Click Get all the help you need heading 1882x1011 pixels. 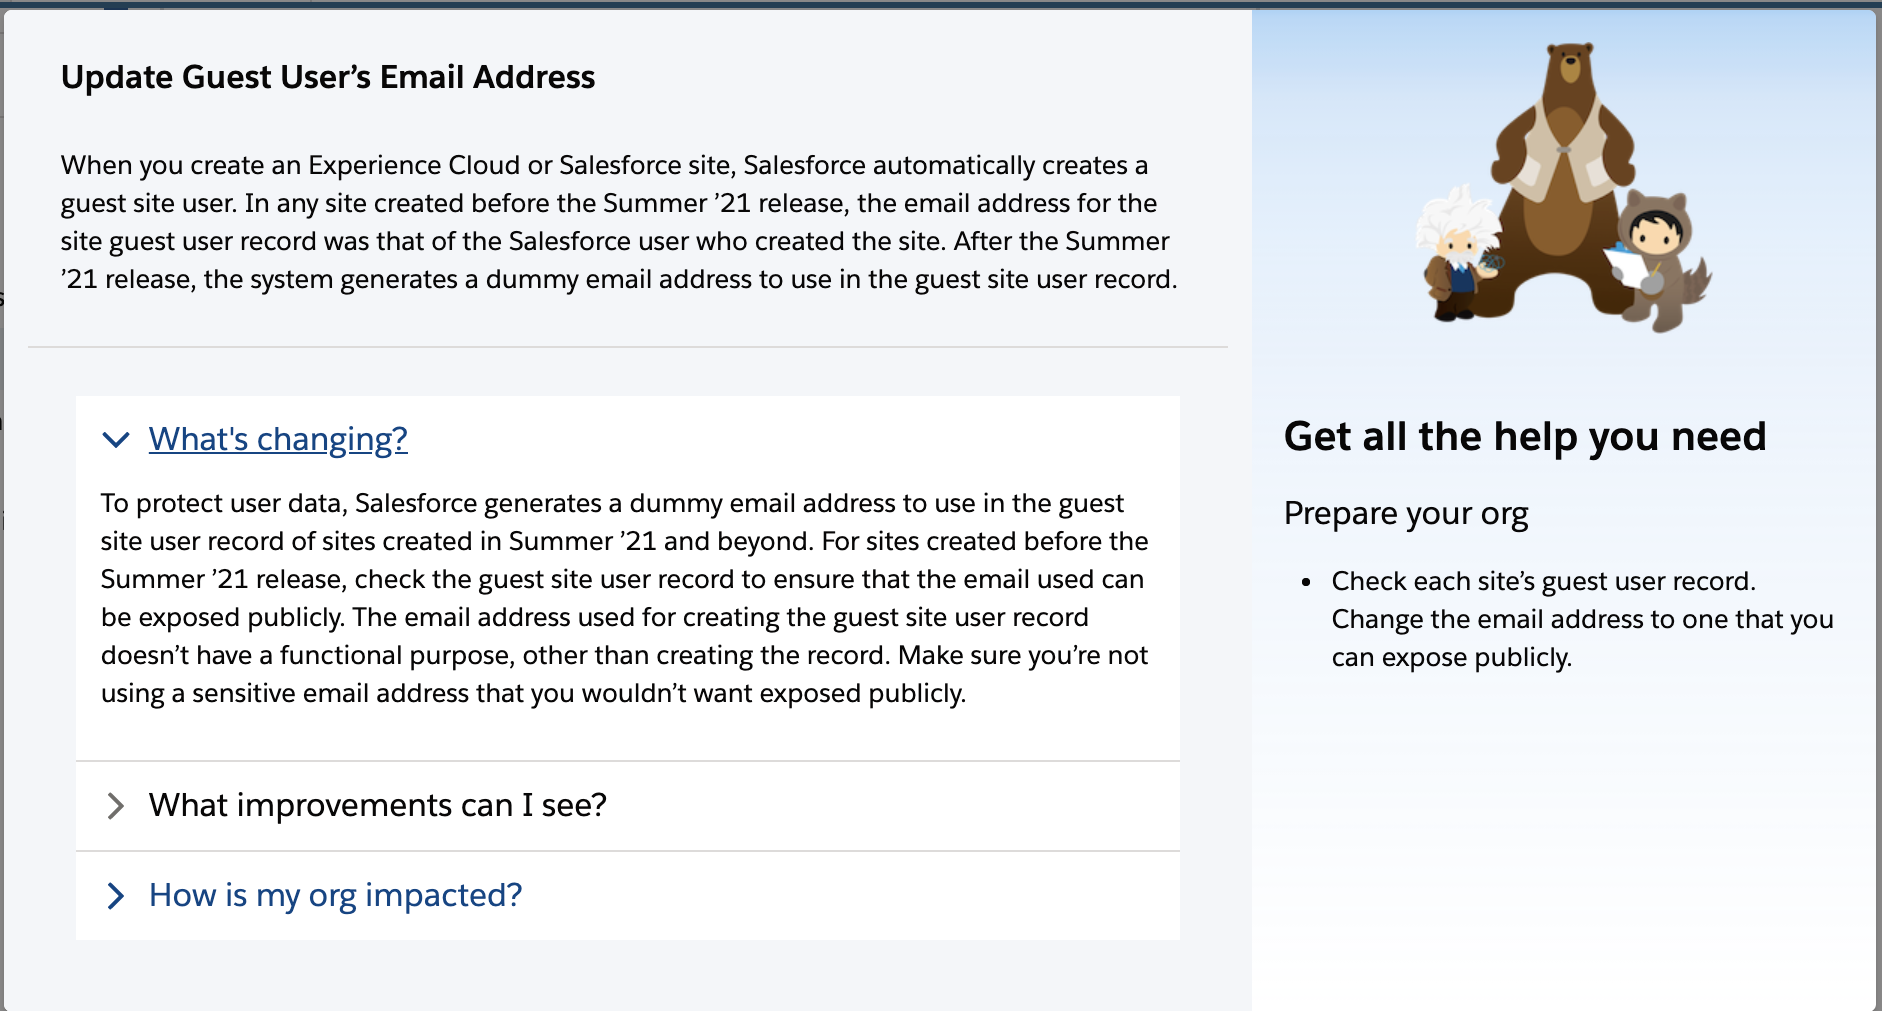[1524, 437]
